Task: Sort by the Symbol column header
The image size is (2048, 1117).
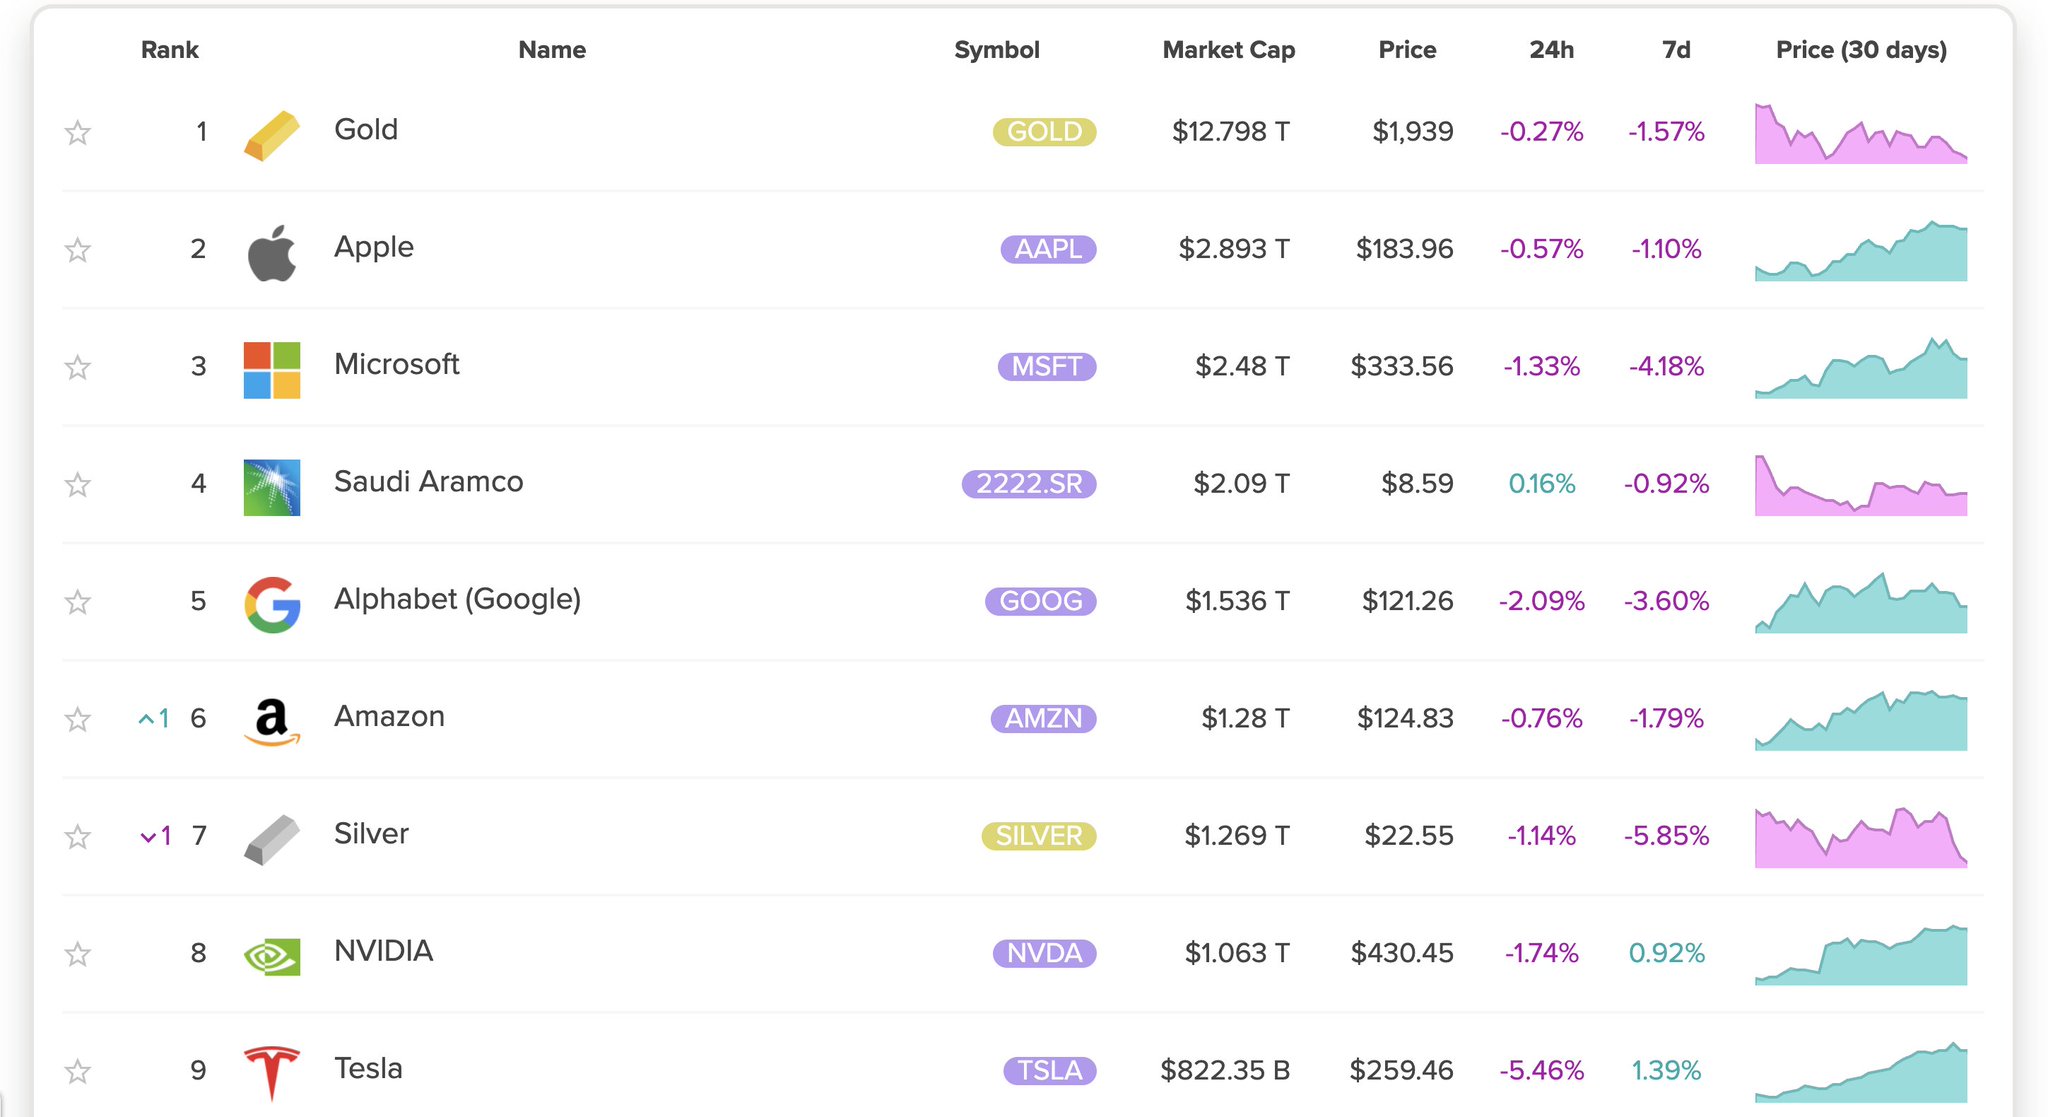Action: pyautogui.click(x=997, y=50)
